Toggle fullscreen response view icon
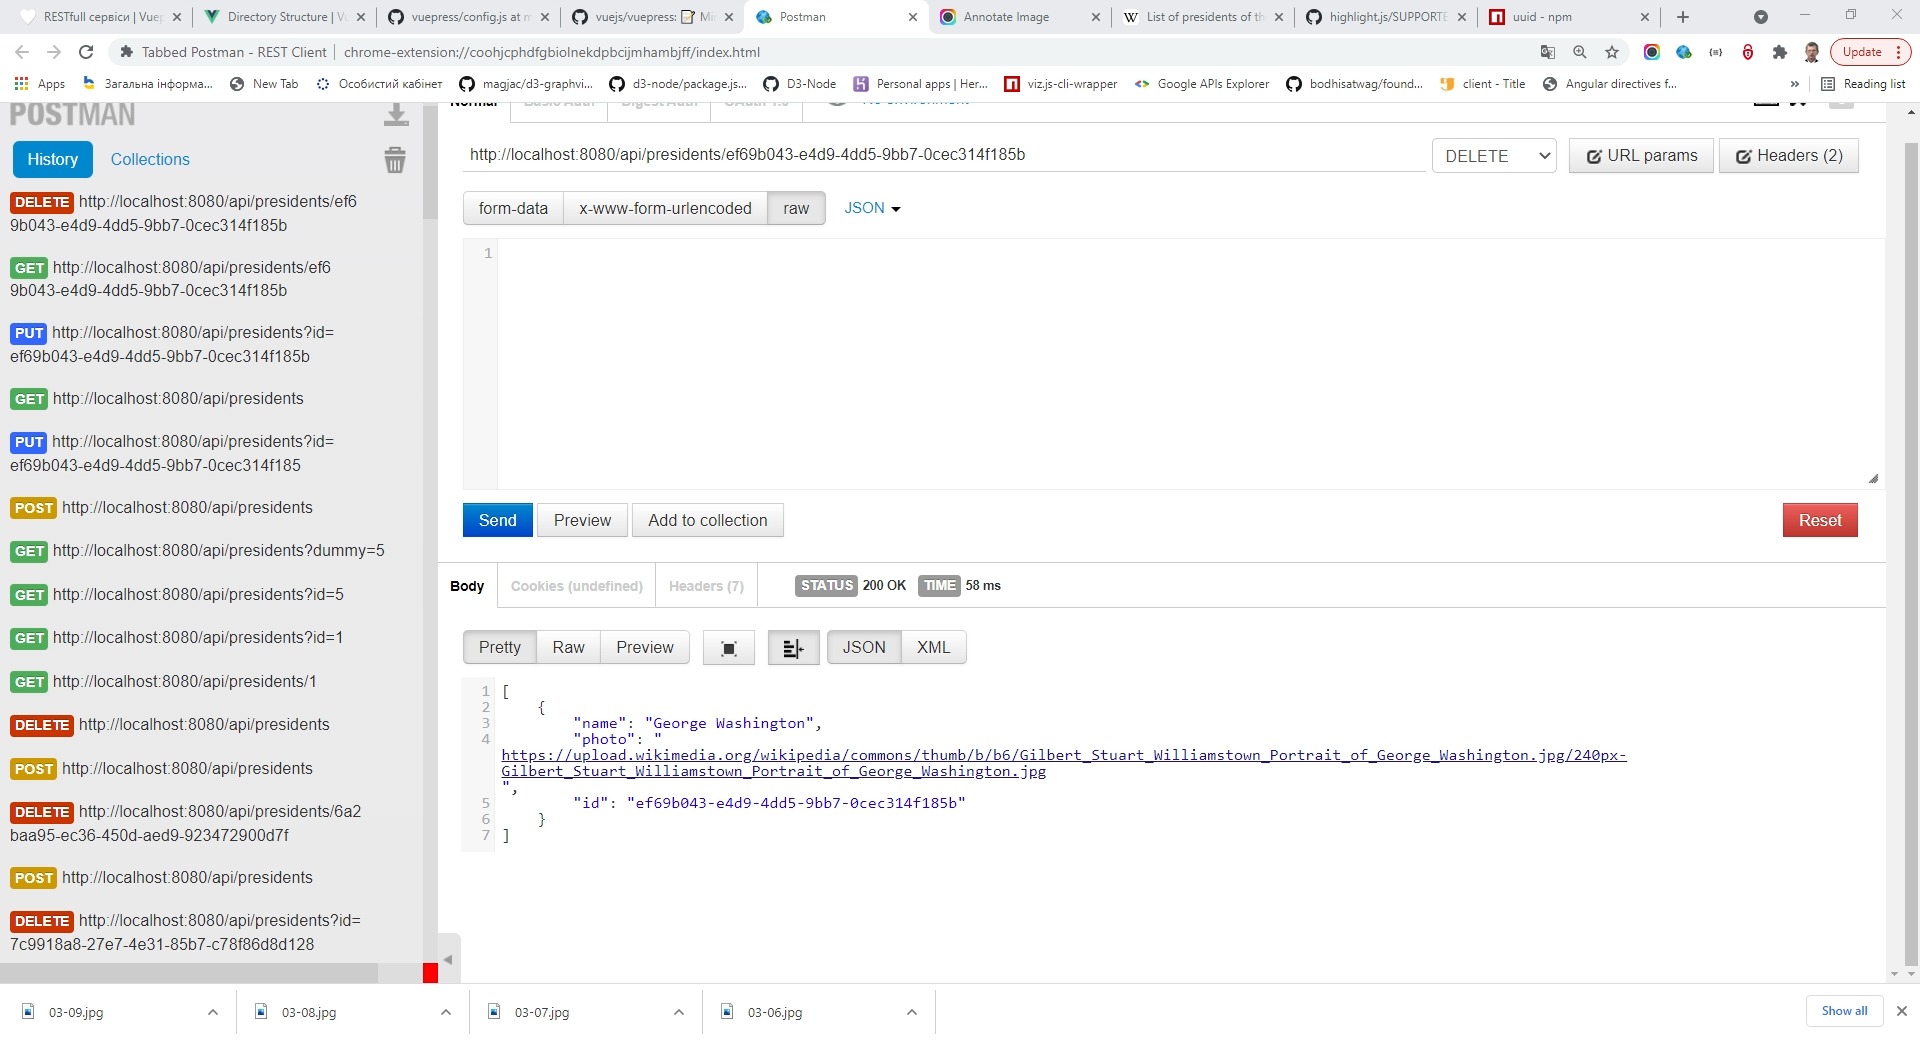The width and height of the screenshot is (1920, 1040). click(728, 648)
